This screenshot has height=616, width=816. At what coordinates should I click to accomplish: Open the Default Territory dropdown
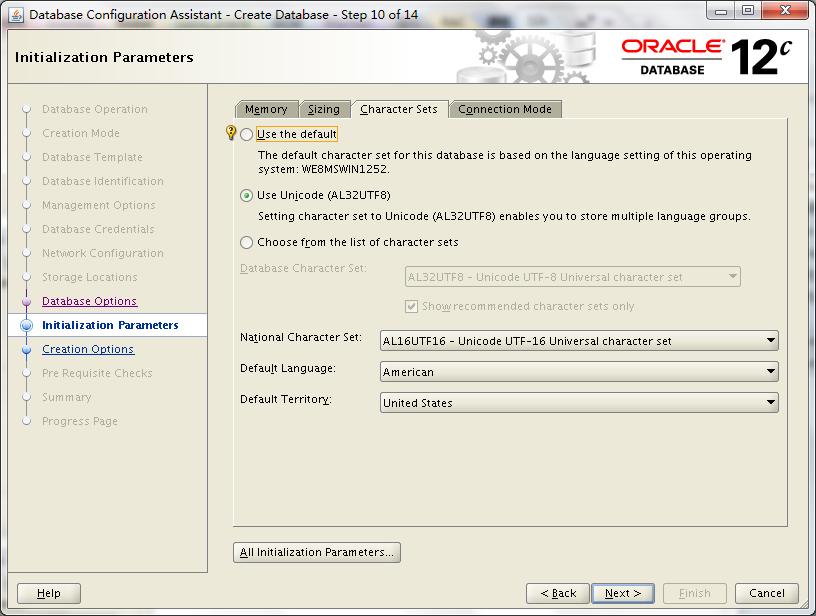(x=579, y=403)
